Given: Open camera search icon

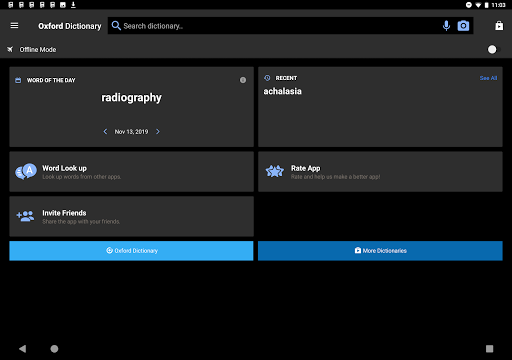Looking at the screenshot, I should pos(463,26).
